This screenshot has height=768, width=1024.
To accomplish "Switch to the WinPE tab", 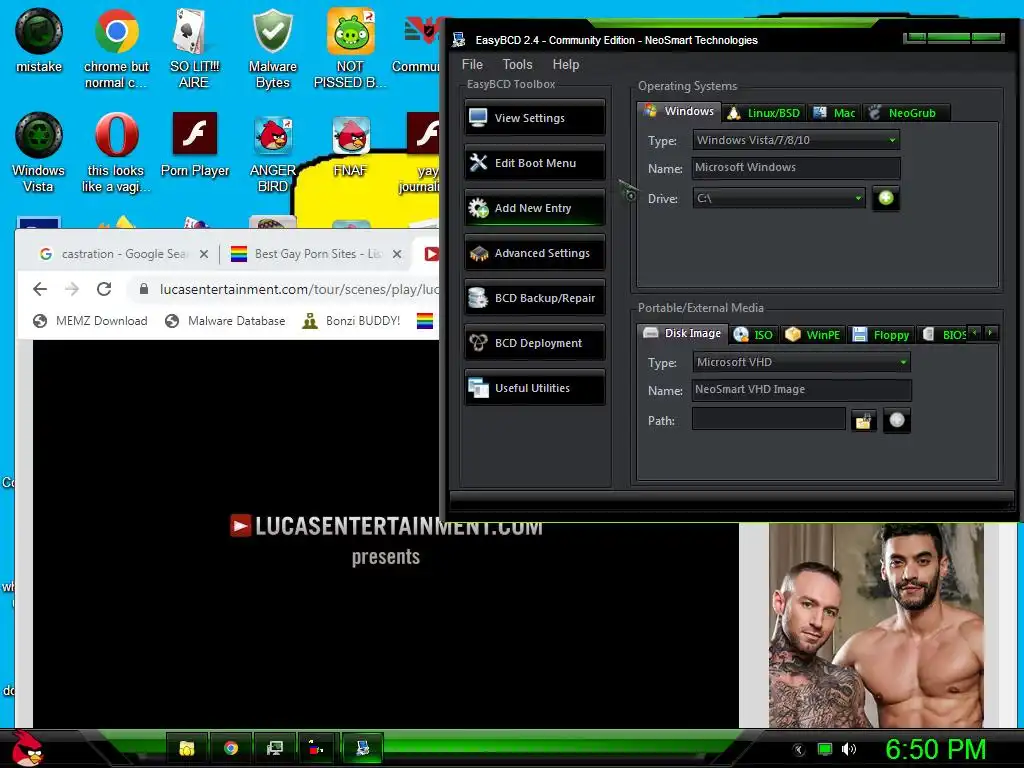I will pyautogui.click(x=812, y=335).
